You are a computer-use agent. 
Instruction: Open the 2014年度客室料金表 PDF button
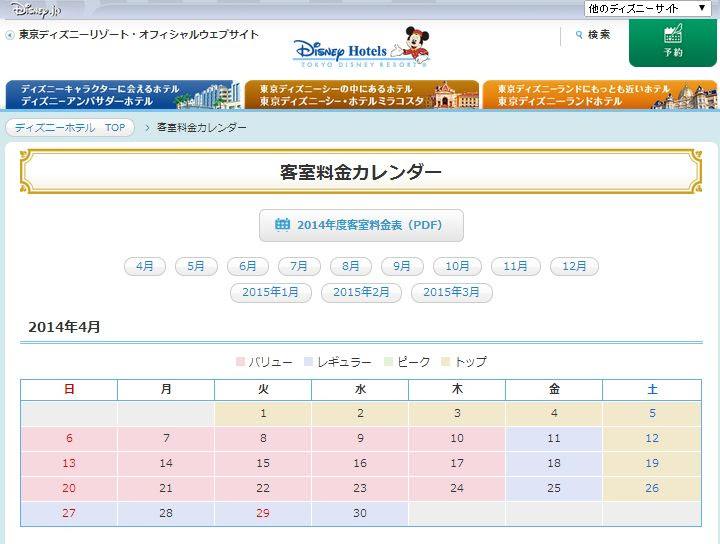[x=361, y=225]
